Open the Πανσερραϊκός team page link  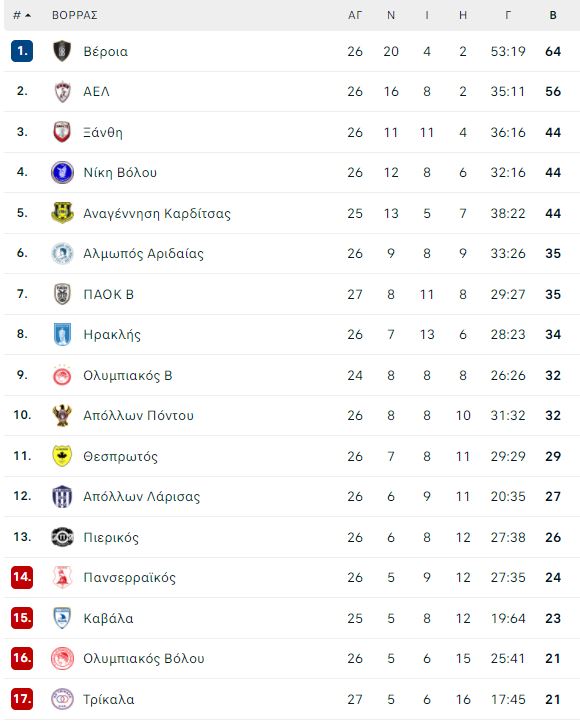[x=130, y=578]
